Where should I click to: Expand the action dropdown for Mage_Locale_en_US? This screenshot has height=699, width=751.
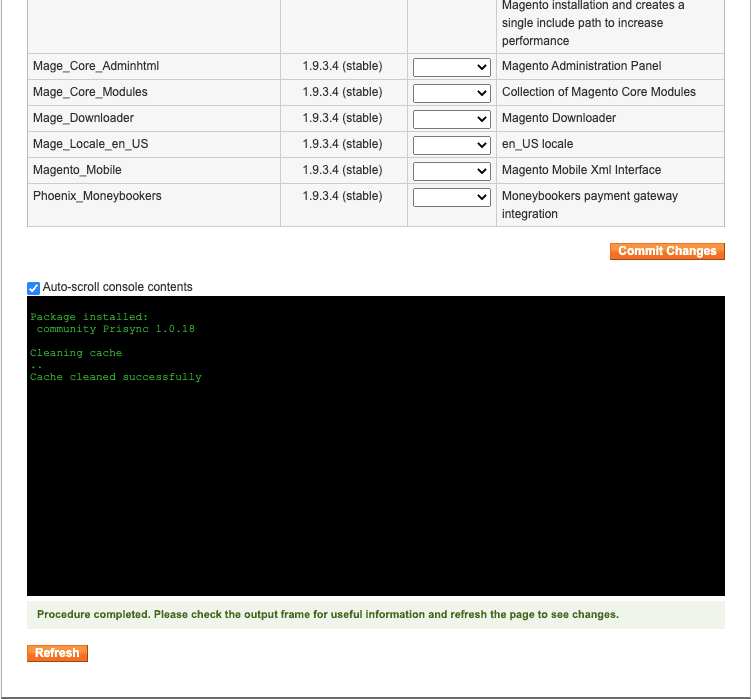click(x=452, y=145)
